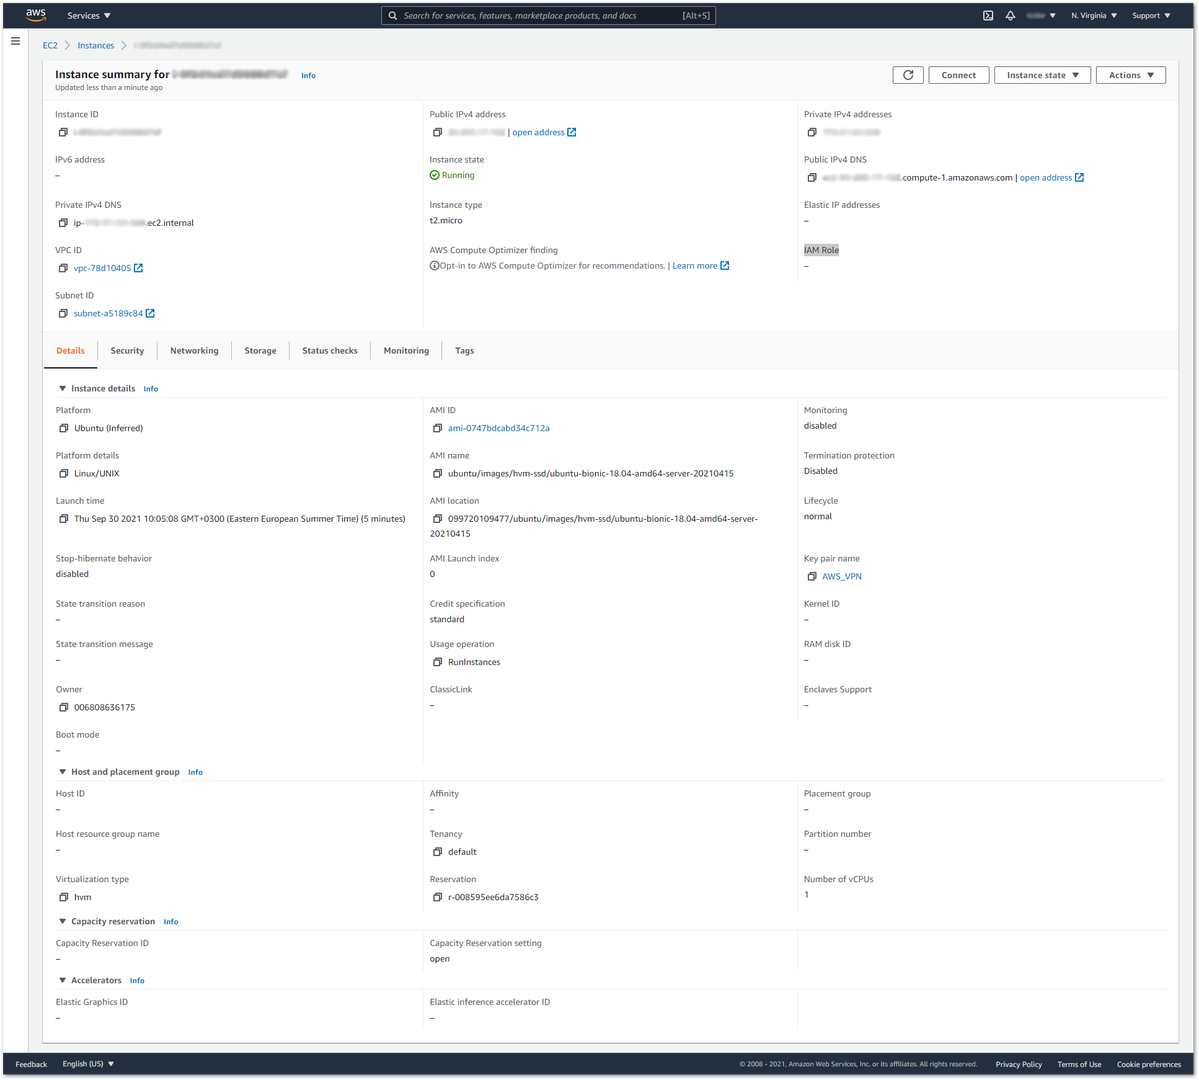Open the N. Virginia region dropdown
The width and height of the screenshot is (1199, 1080).
coord(1093,15)
